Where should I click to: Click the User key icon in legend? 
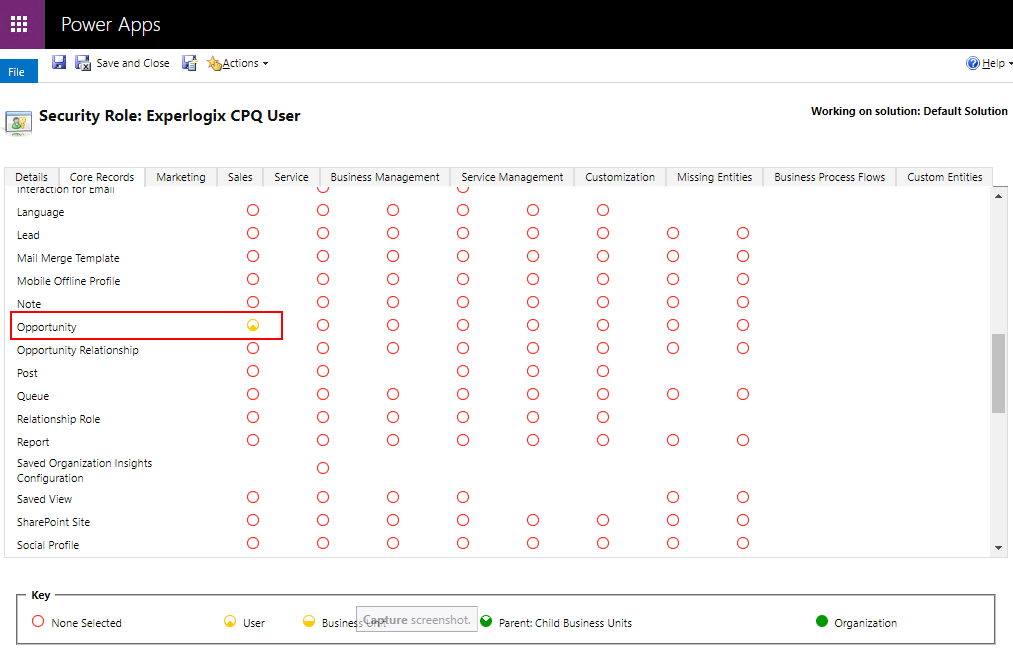point(230,621)
